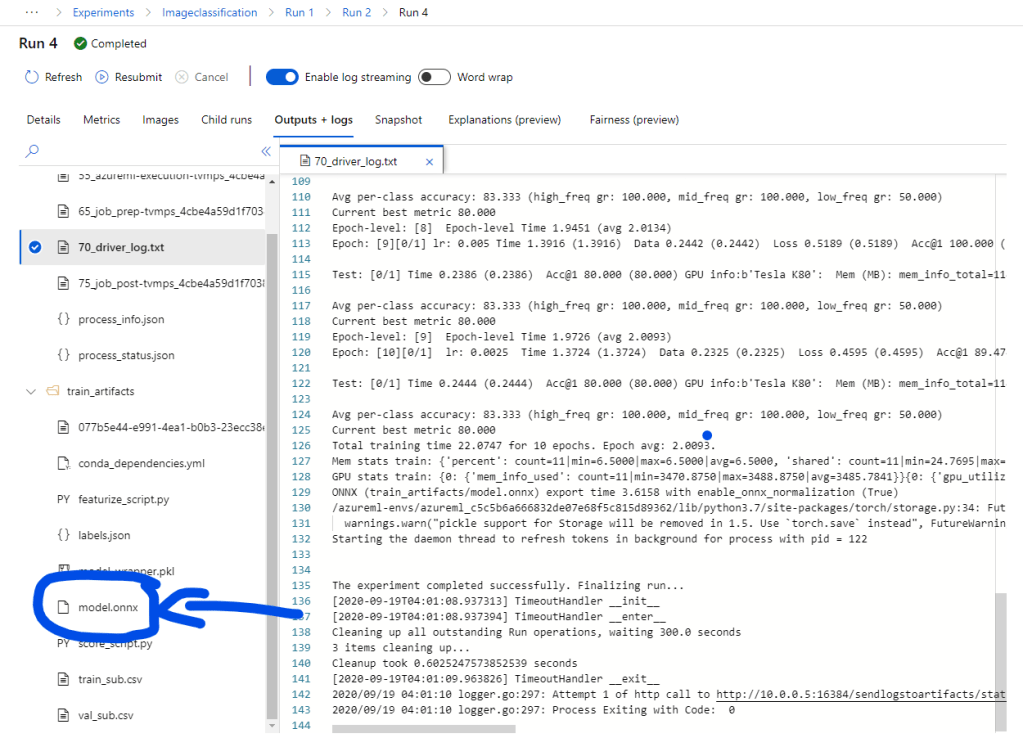Screen dimensions: 1023x756
Task: Turn on the Word wrap toggle
Action: (x=434, y=77)
